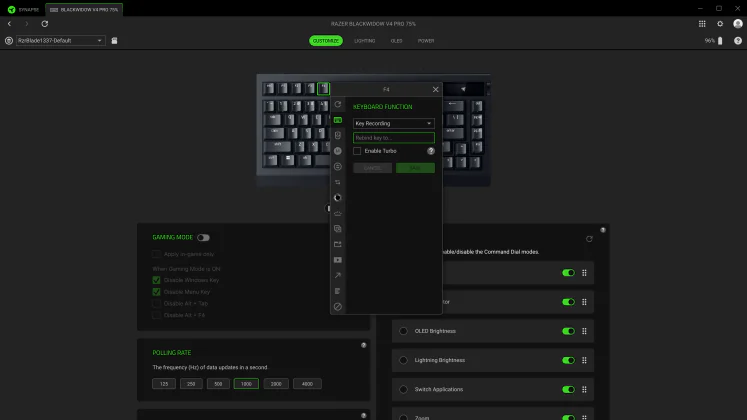Click the onboard storage icon beside profile
Image resolution: width=747 pixels, height=420 pixels.
[114, 40]
